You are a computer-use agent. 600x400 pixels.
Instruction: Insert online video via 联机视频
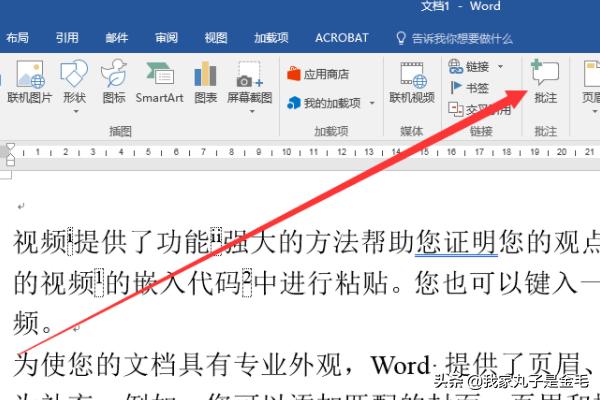(412, 82)
